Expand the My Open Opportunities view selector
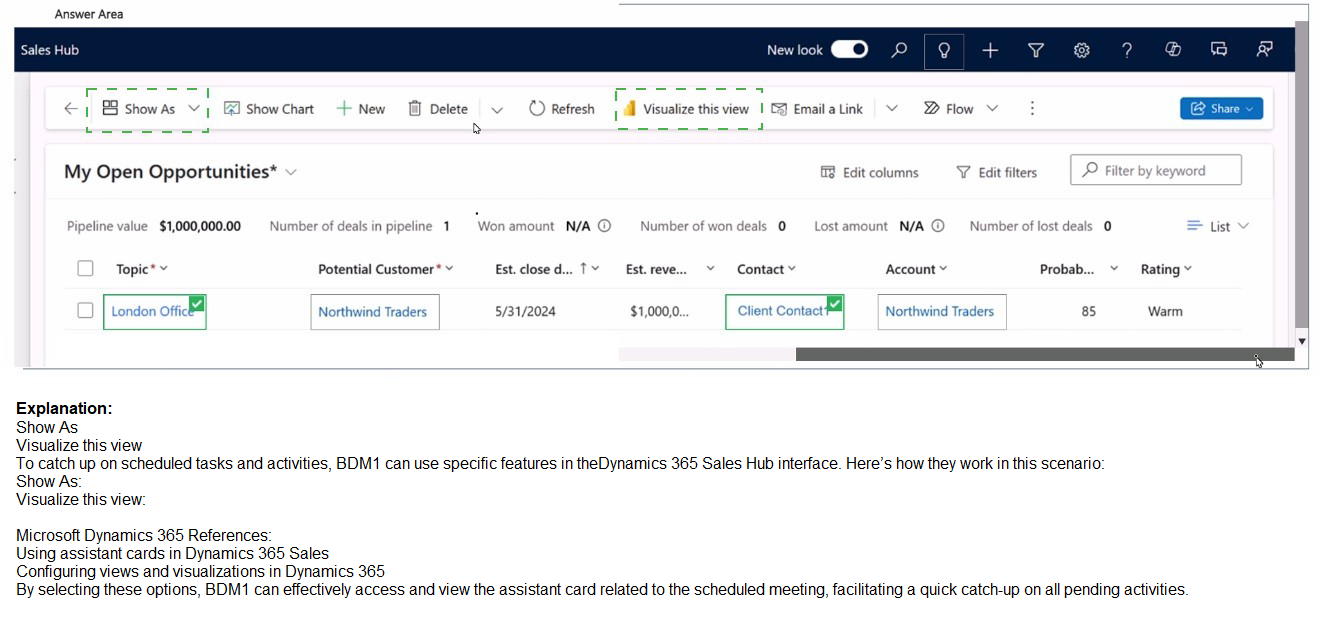This screenshot has height=620, width=1322. tap(291, 172)
